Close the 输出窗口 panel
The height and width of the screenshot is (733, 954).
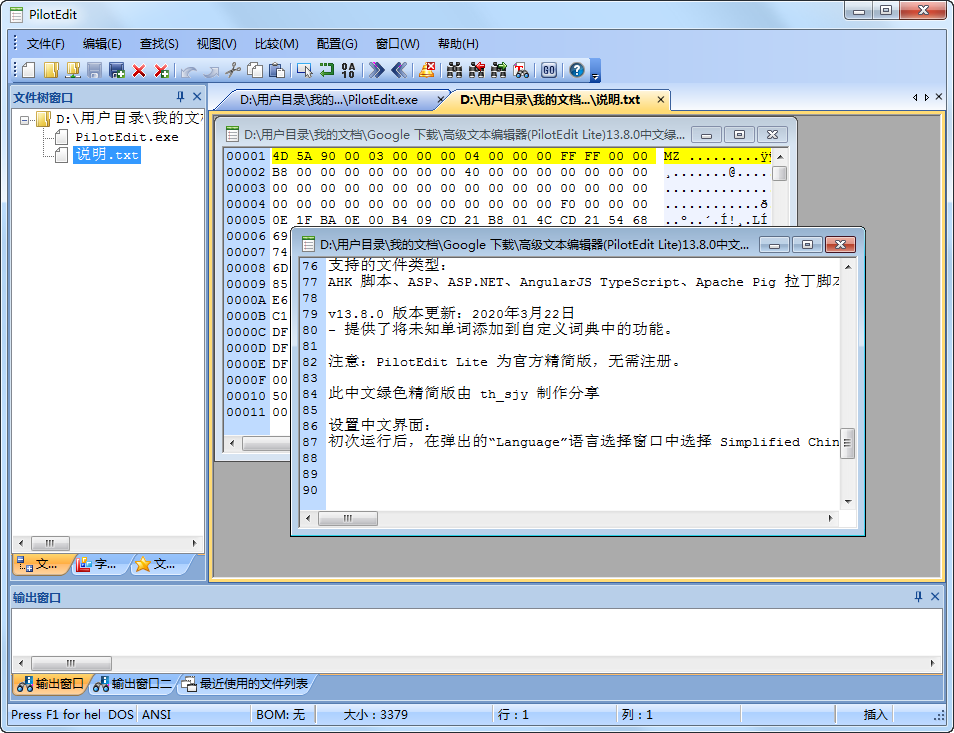935,597
